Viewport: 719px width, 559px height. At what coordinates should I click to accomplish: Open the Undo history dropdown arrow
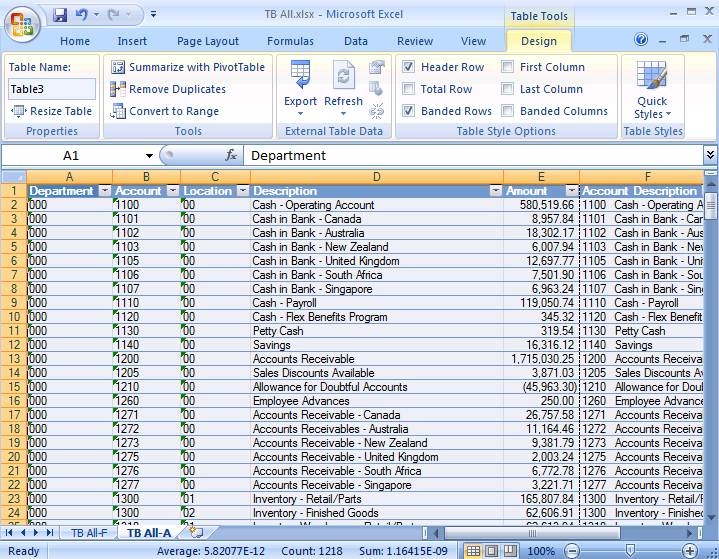pyautogui.click(x=96, y=15)
